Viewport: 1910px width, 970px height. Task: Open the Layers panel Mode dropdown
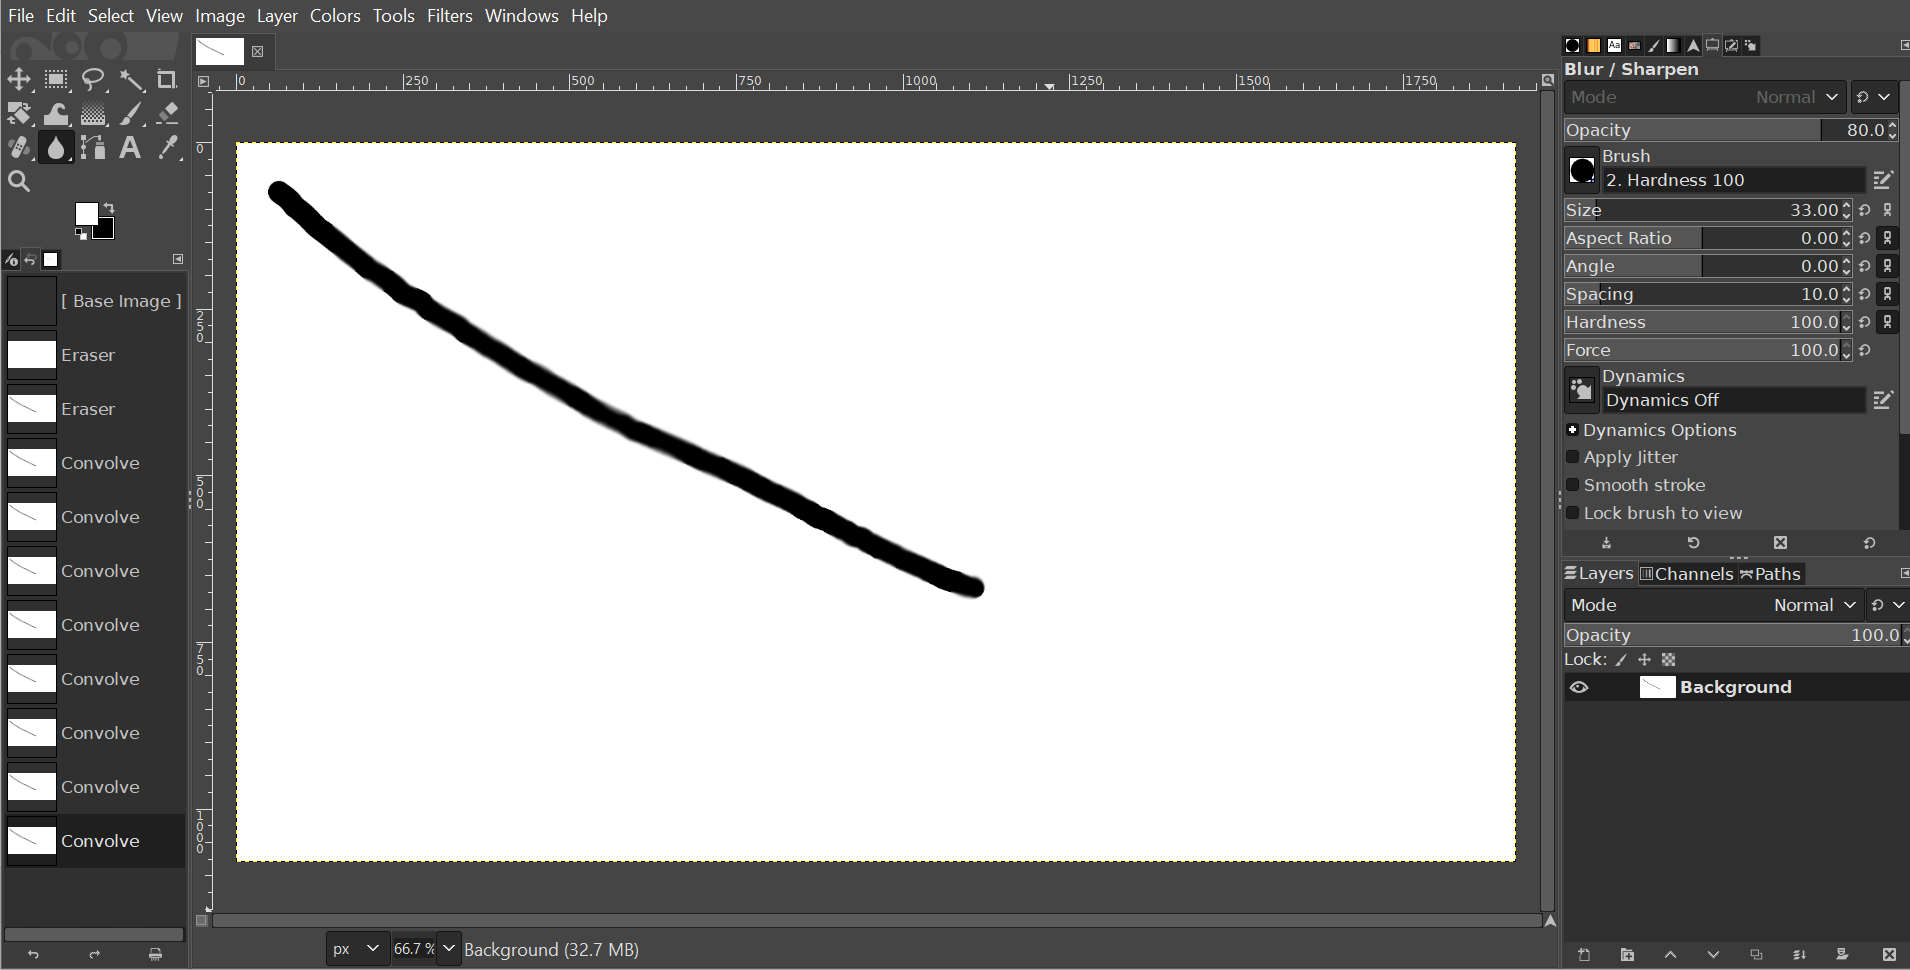pos(1714,605)
